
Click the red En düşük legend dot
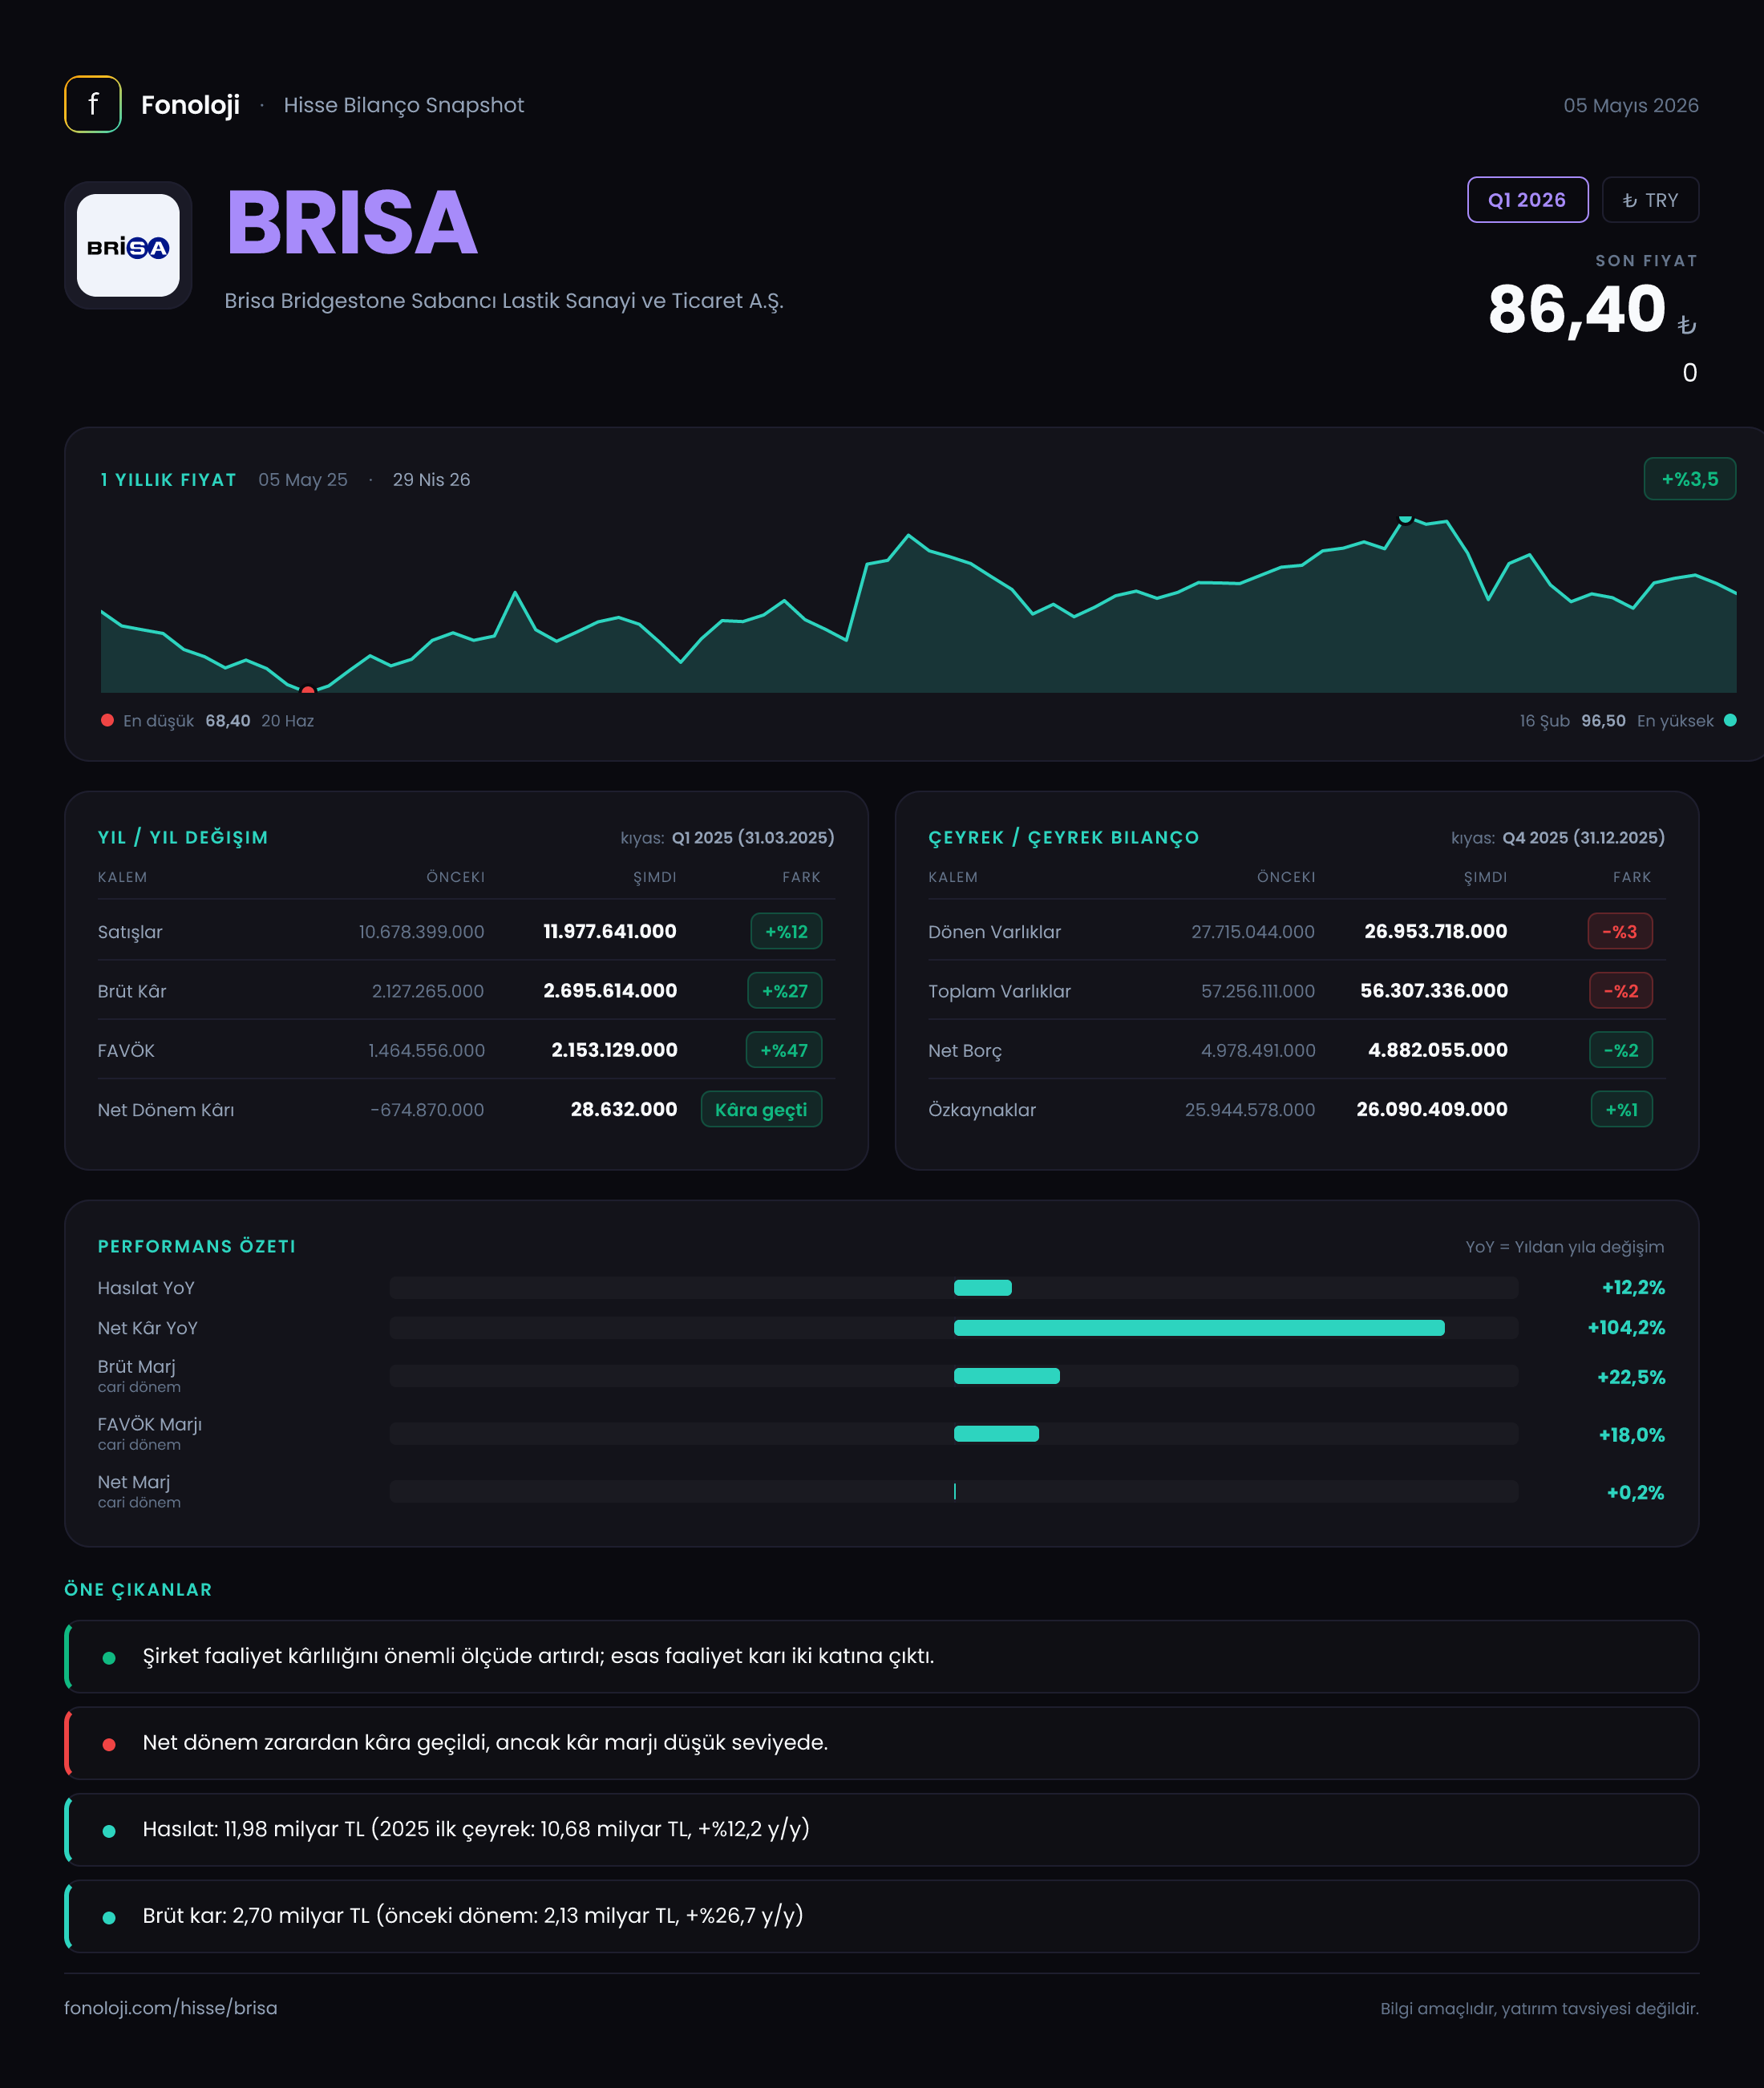[107, 720]
